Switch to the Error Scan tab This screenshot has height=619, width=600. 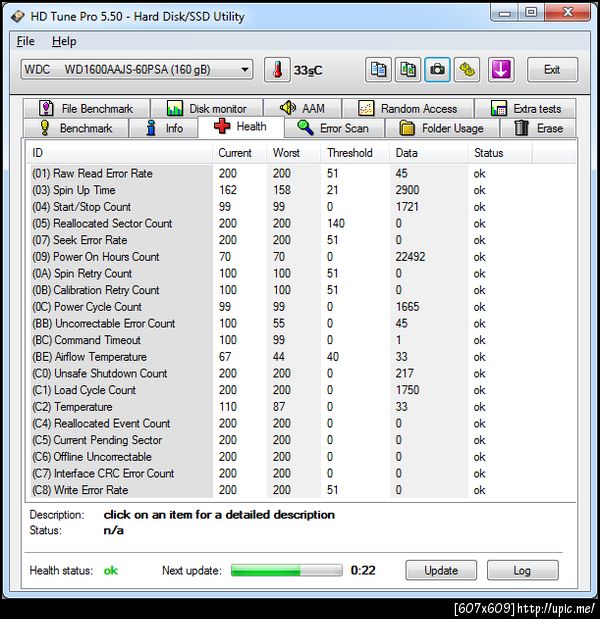[x=334, y=128]
